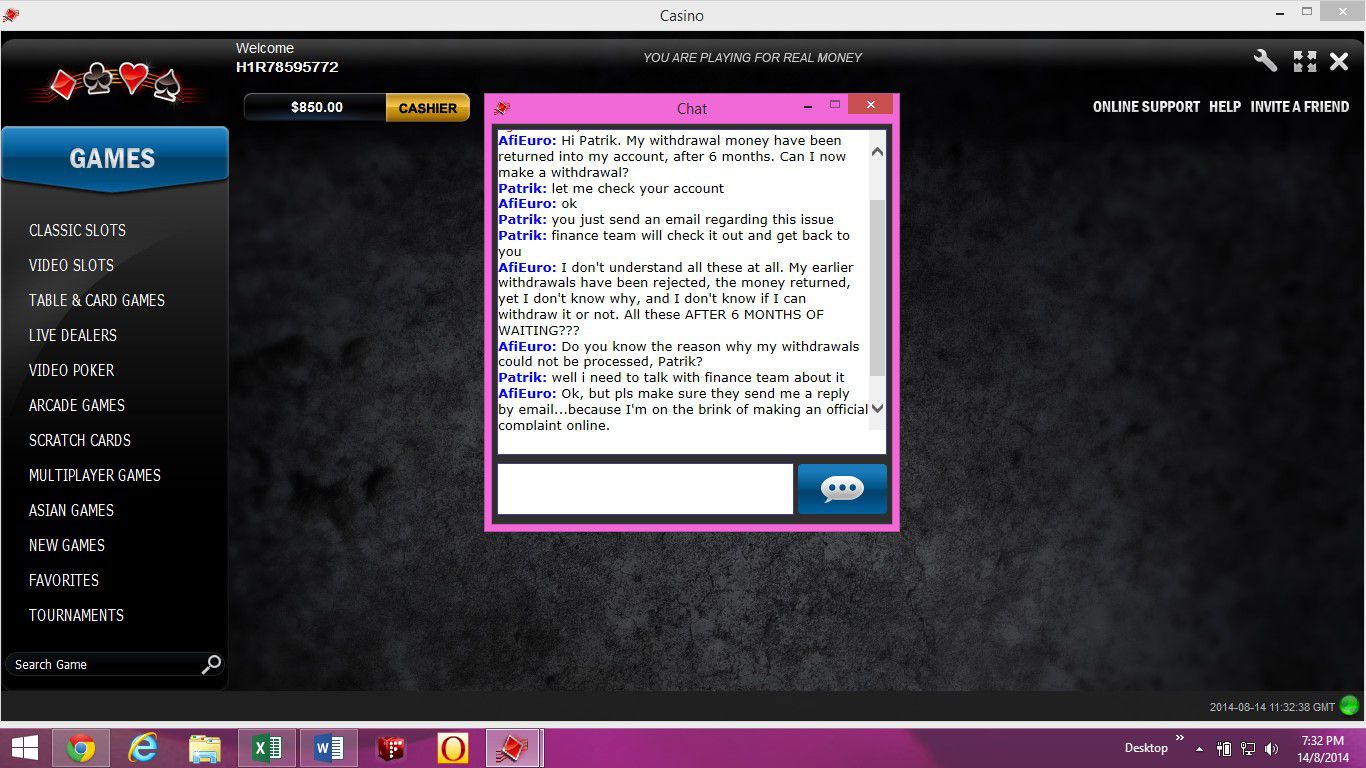The image size is (1366, 768).
Task: Open Google Chrome from taskbar
Action: pyautogui.click(x=81, y=748)
